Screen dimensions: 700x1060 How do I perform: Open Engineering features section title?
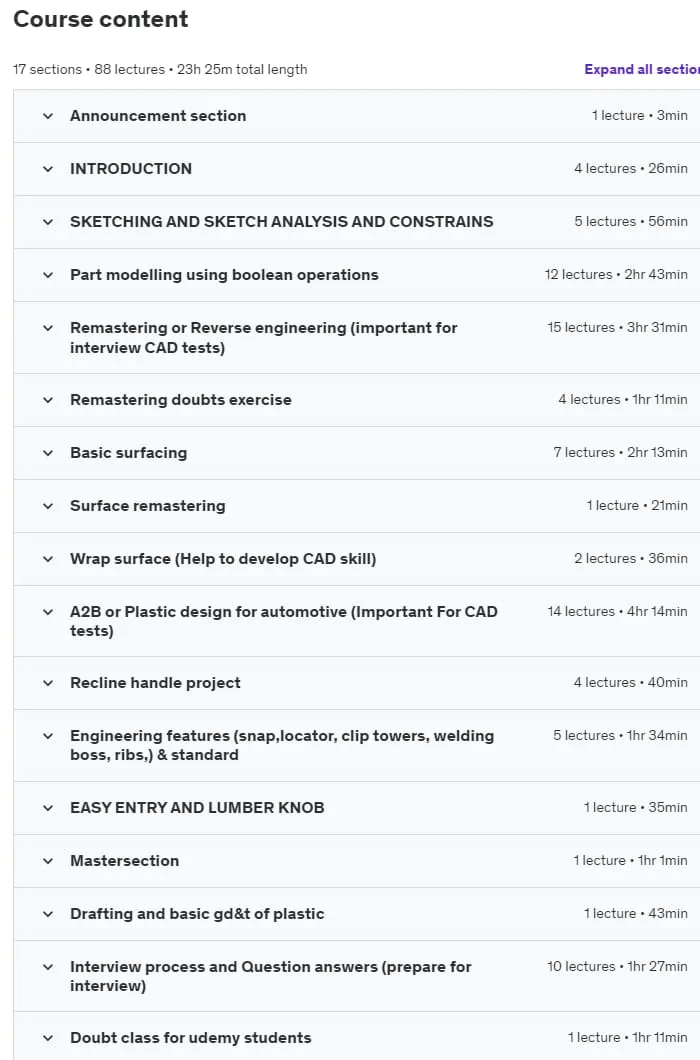(282, 745)
